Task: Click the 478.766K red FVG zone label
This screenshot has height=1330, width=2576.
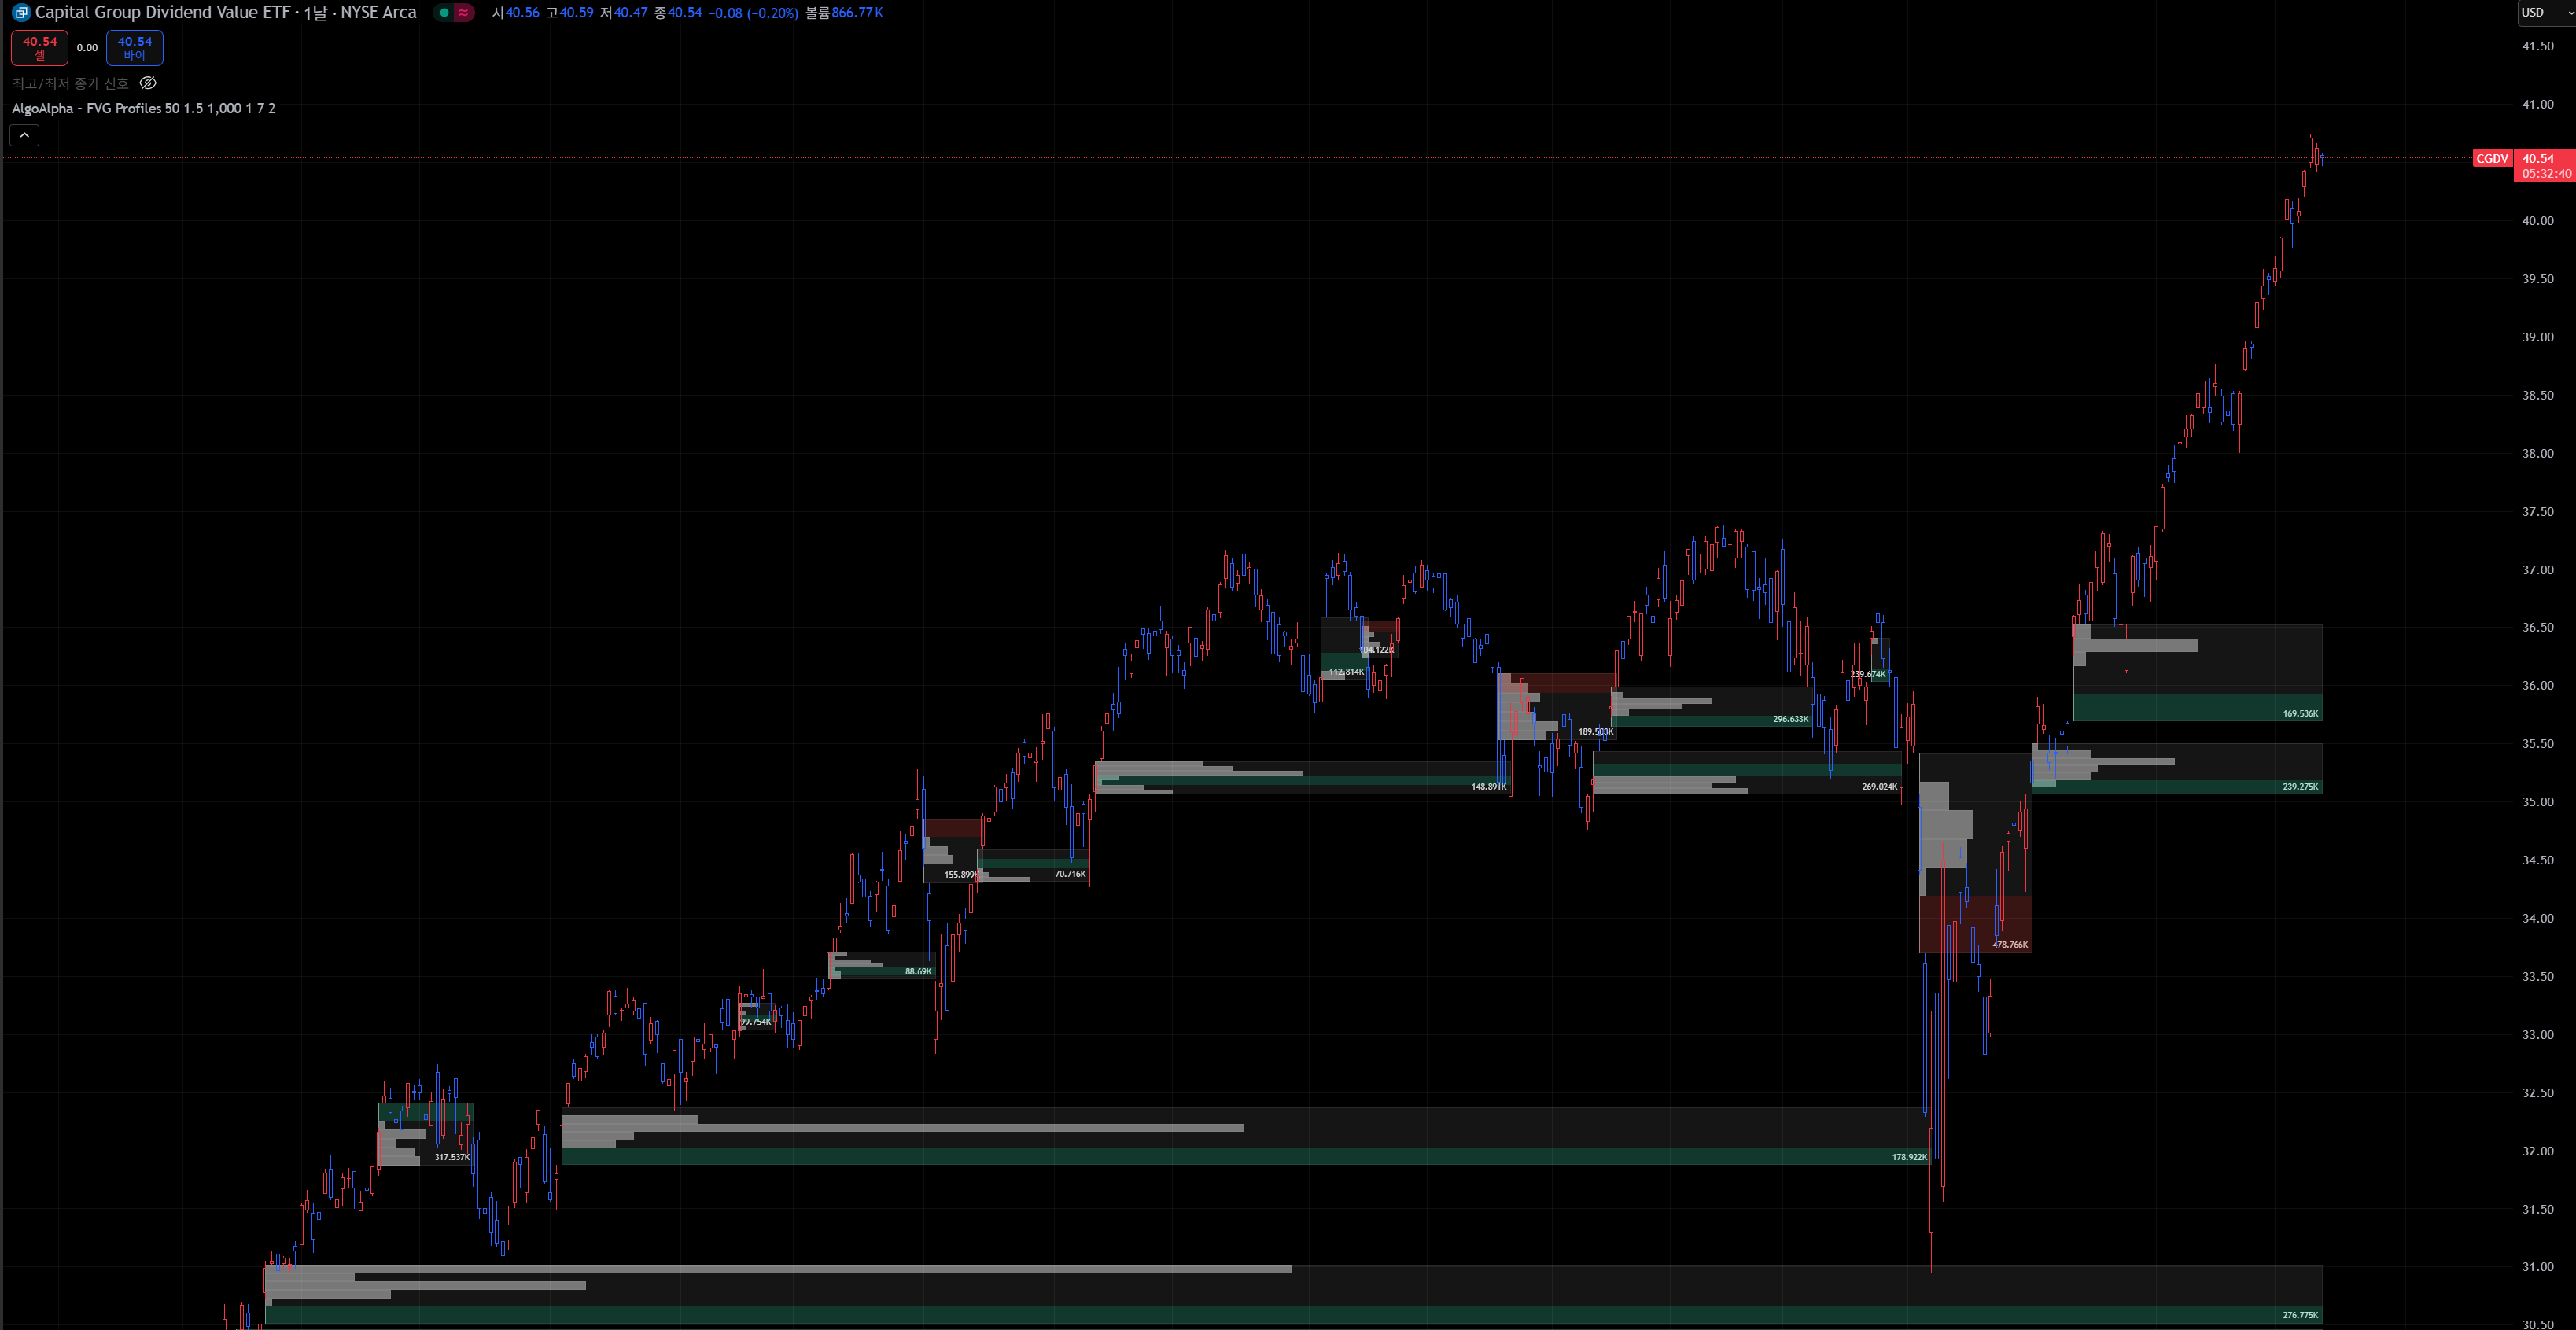Action: point(2010,944)
